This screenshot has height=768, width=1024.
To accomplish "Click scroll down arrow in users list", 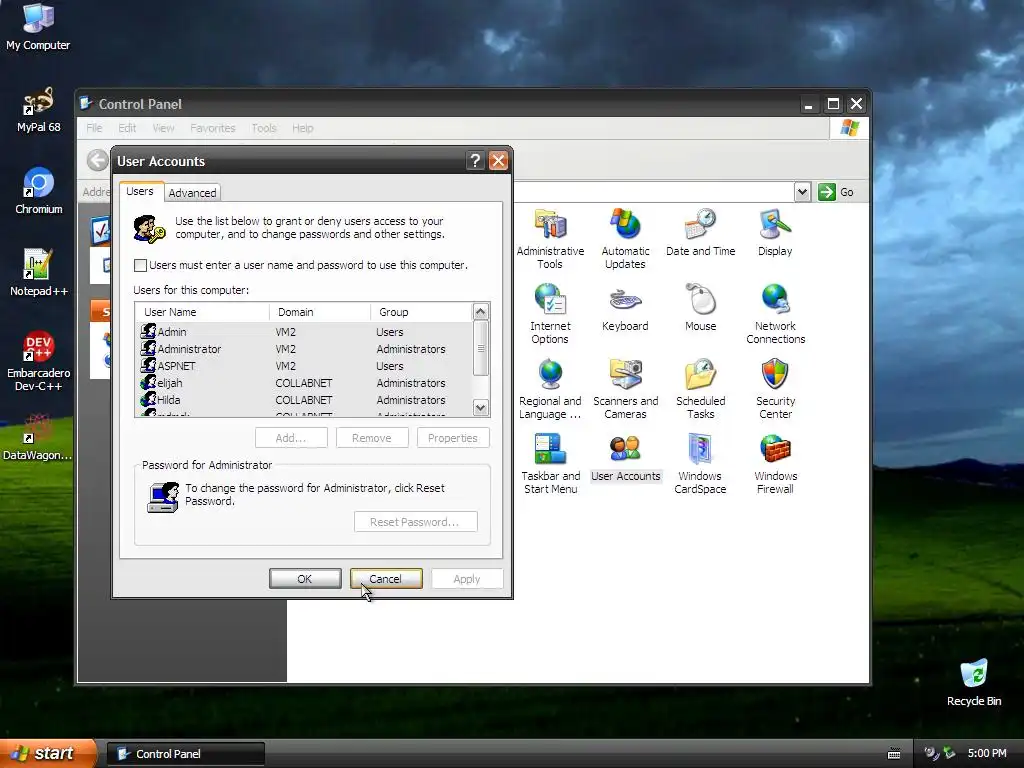I will 481,408.
